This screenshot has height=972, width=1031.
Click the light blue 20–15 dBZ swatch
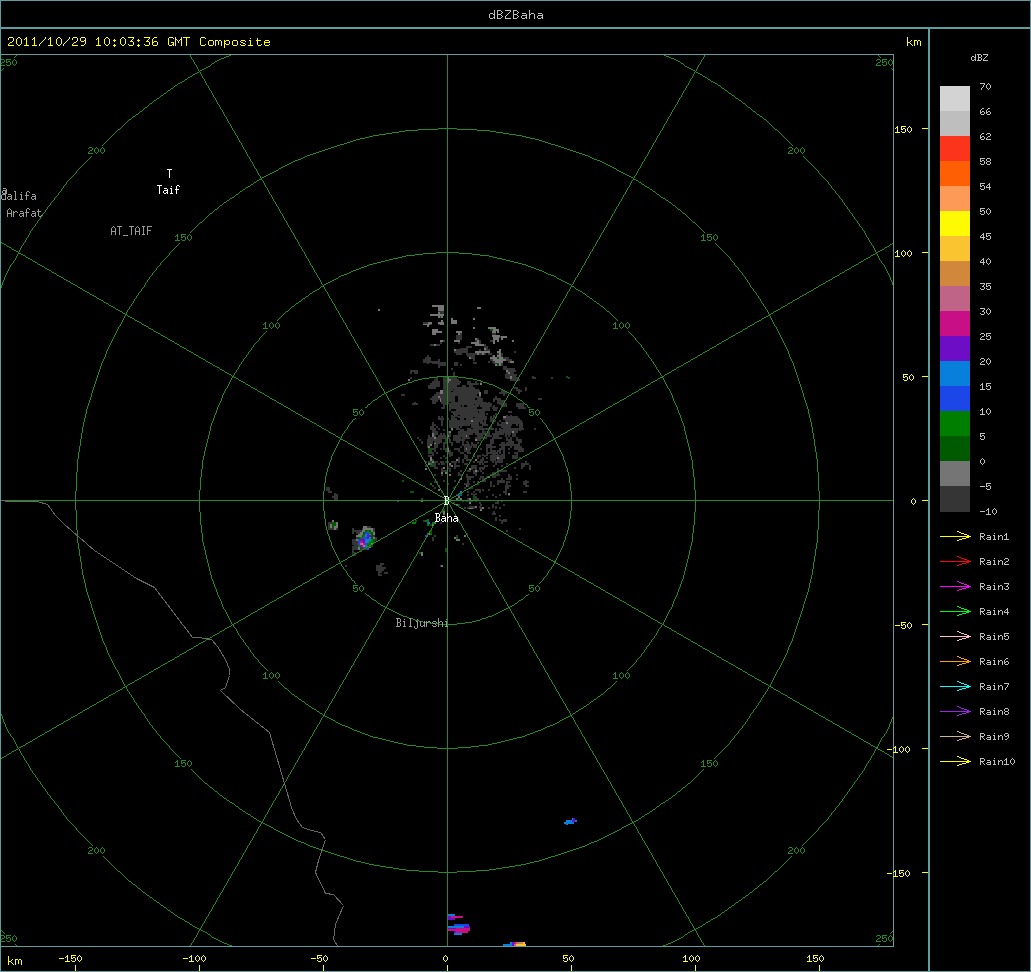coord(955,374)
